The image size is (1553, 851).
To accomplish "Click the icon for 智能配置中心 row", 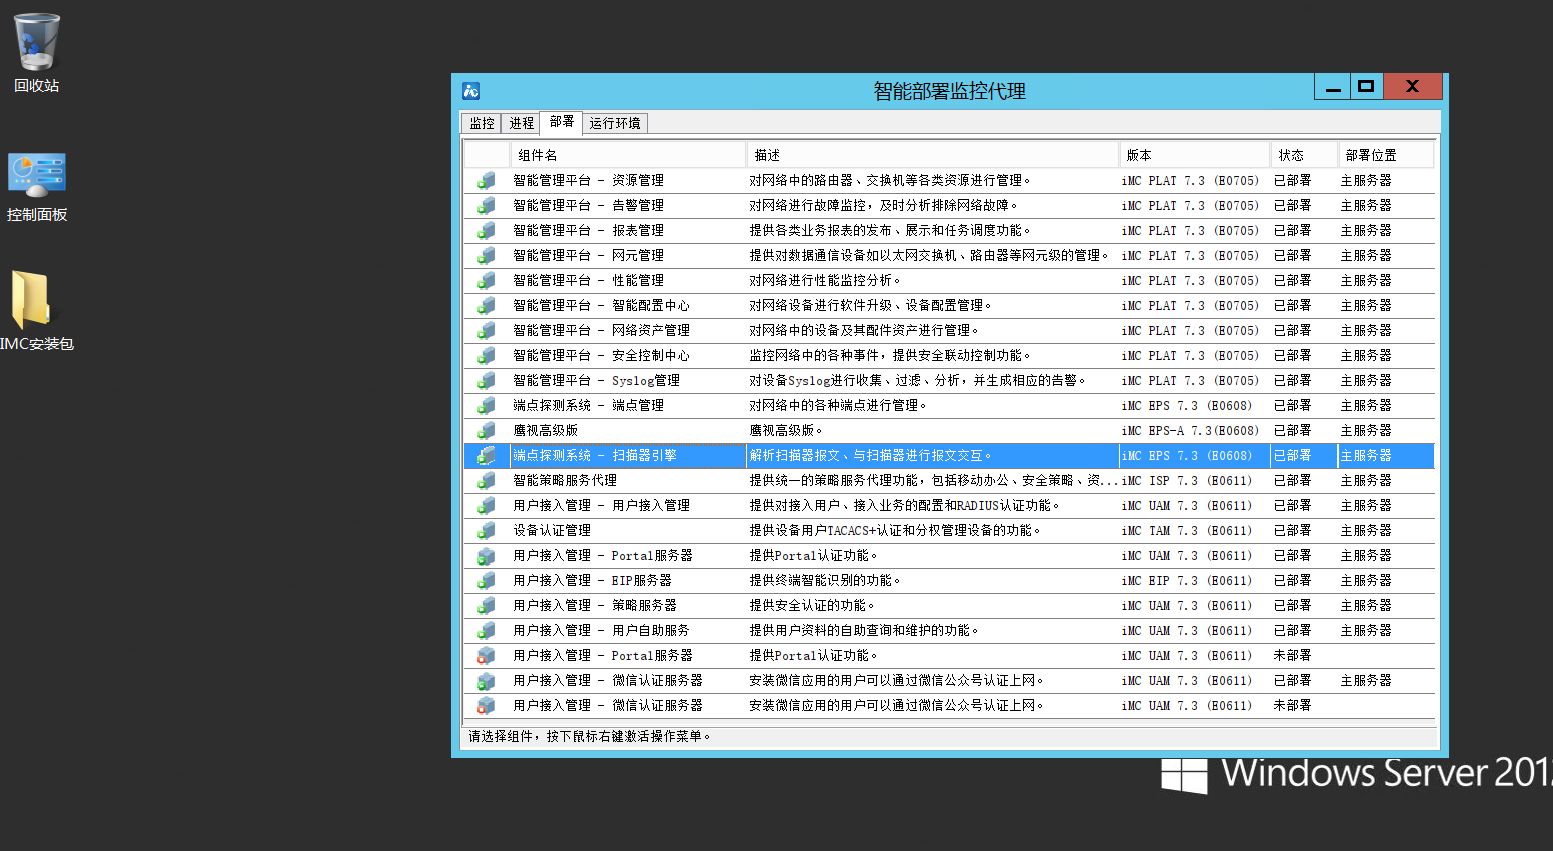I will tap(486, 306).
